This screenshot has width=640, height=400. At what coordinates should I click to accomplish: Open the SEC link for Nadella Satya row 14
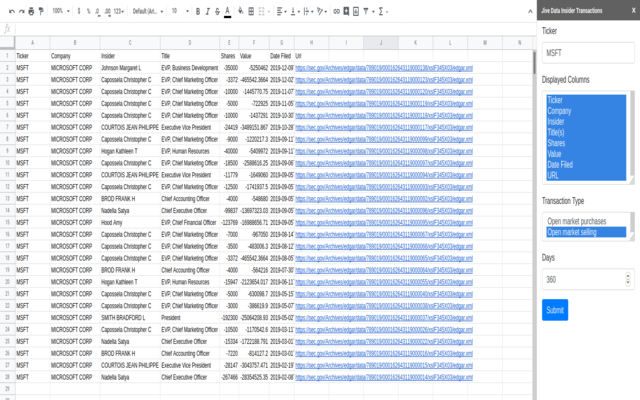click(384, 211)
